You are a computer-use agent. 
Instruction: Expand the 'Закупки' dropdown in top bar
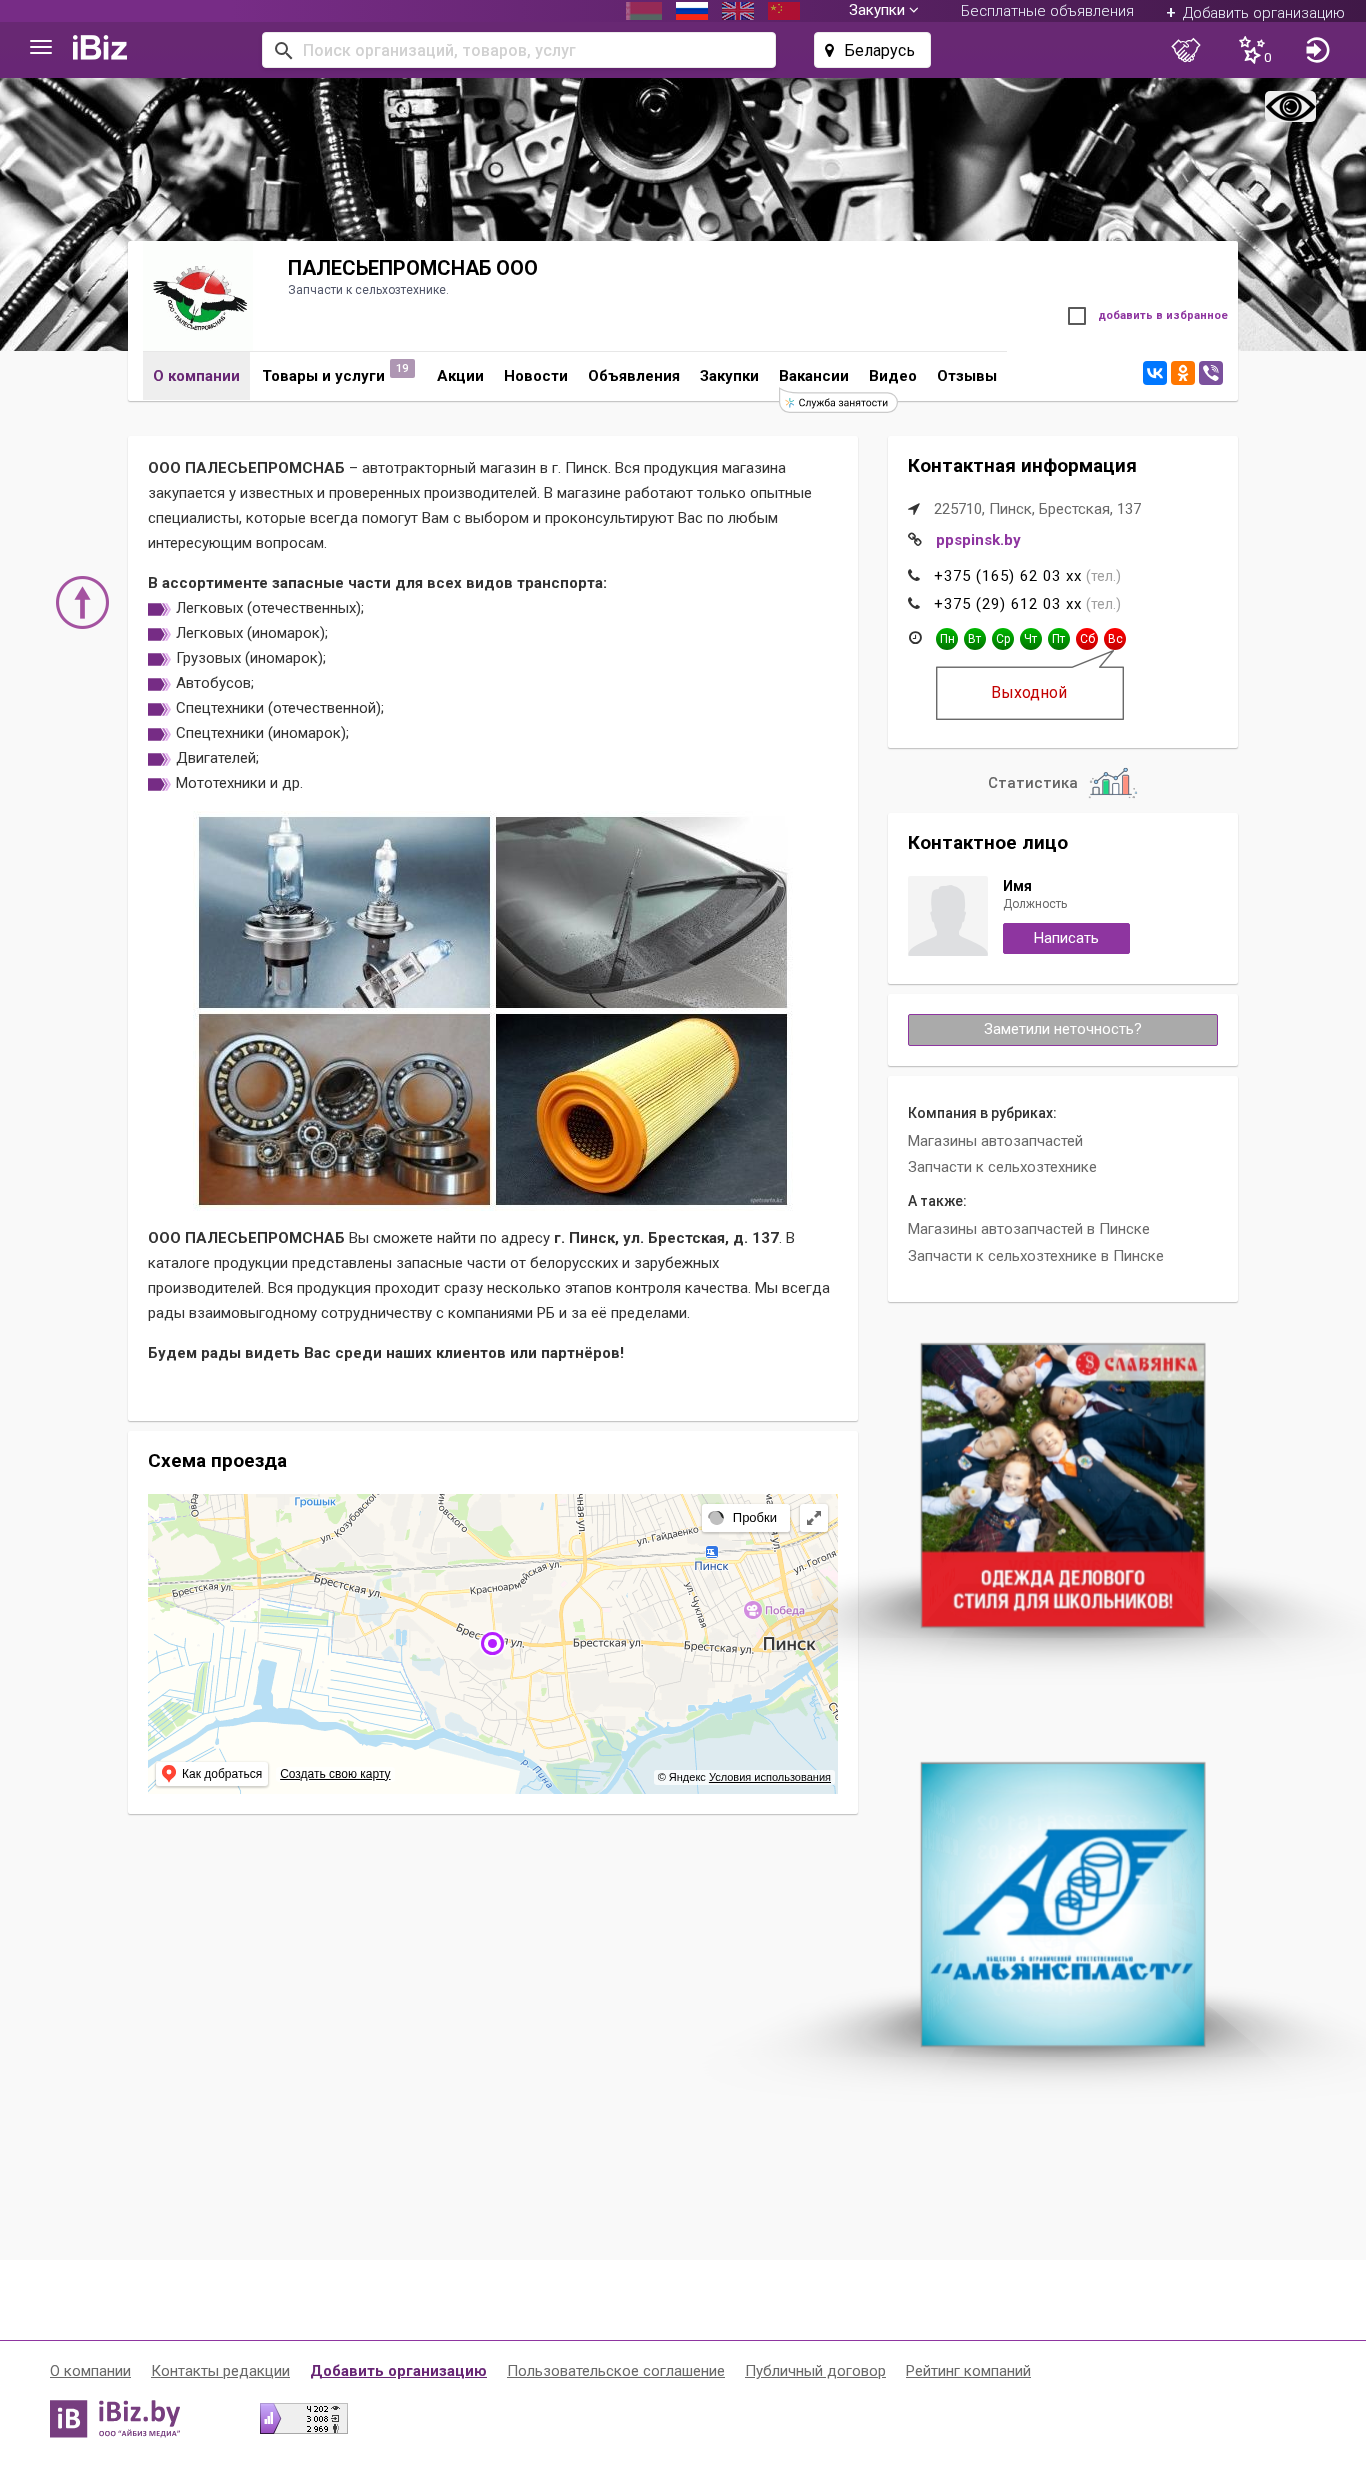pos(883,11)
